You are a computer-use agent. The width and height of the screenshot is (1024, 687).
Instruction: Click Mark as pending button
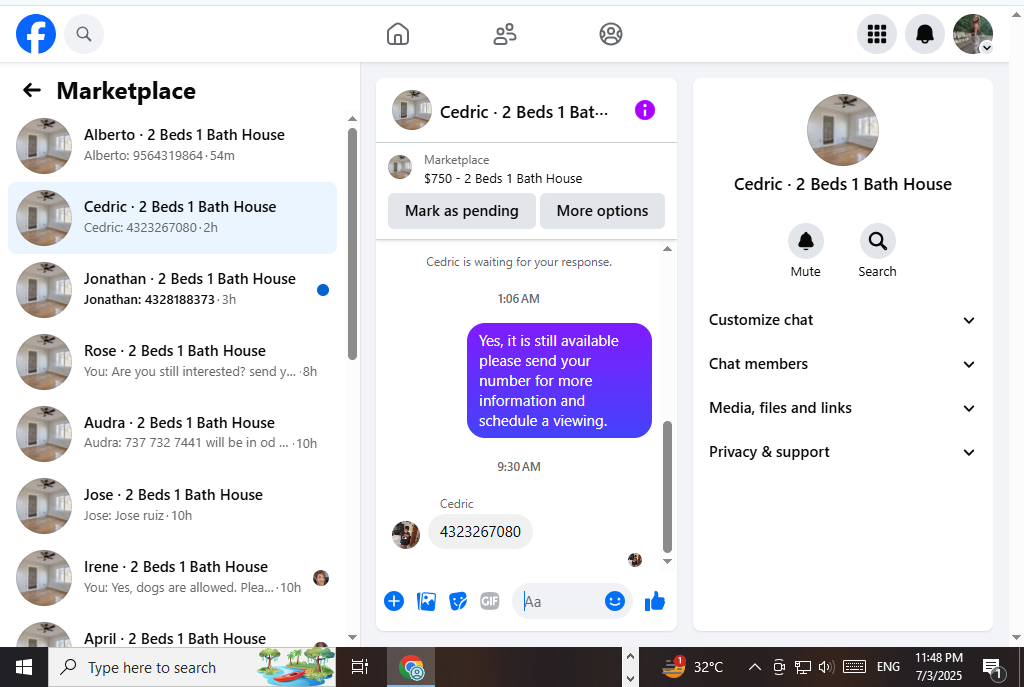(462, 211)
